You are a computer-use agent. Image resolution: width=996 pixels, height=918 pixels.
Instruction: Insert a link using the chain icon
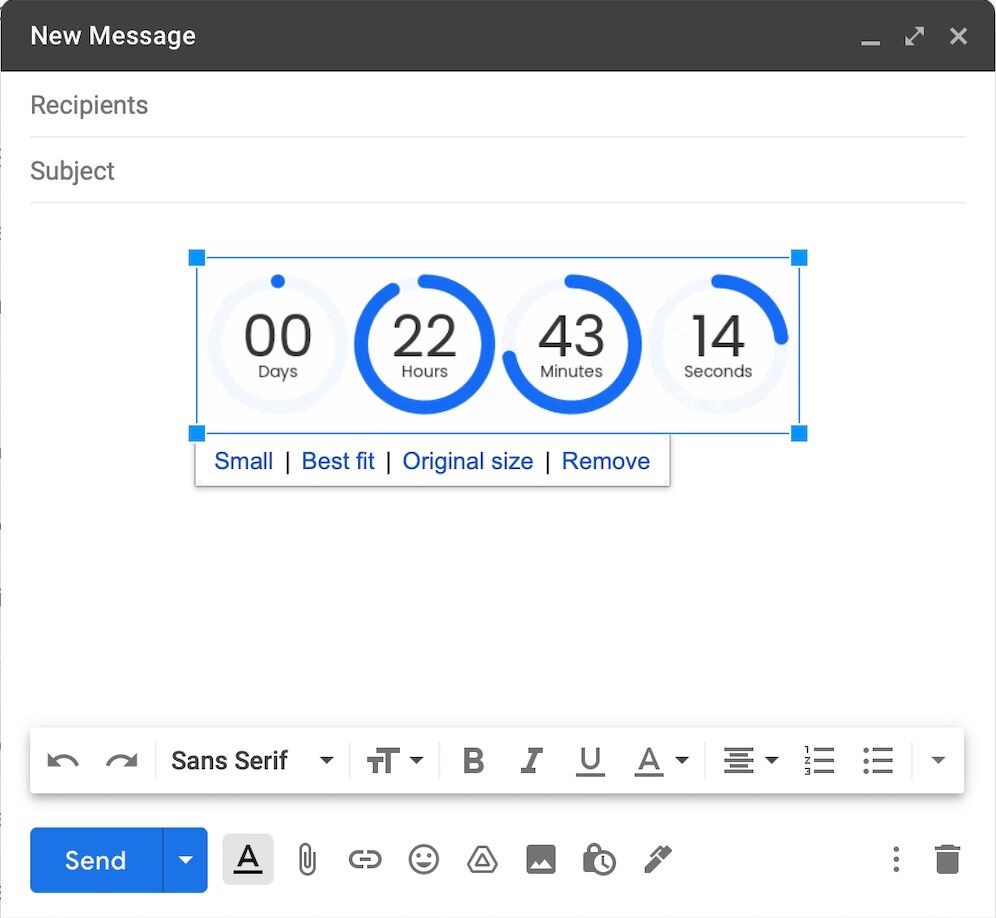(x=365, y=859)
